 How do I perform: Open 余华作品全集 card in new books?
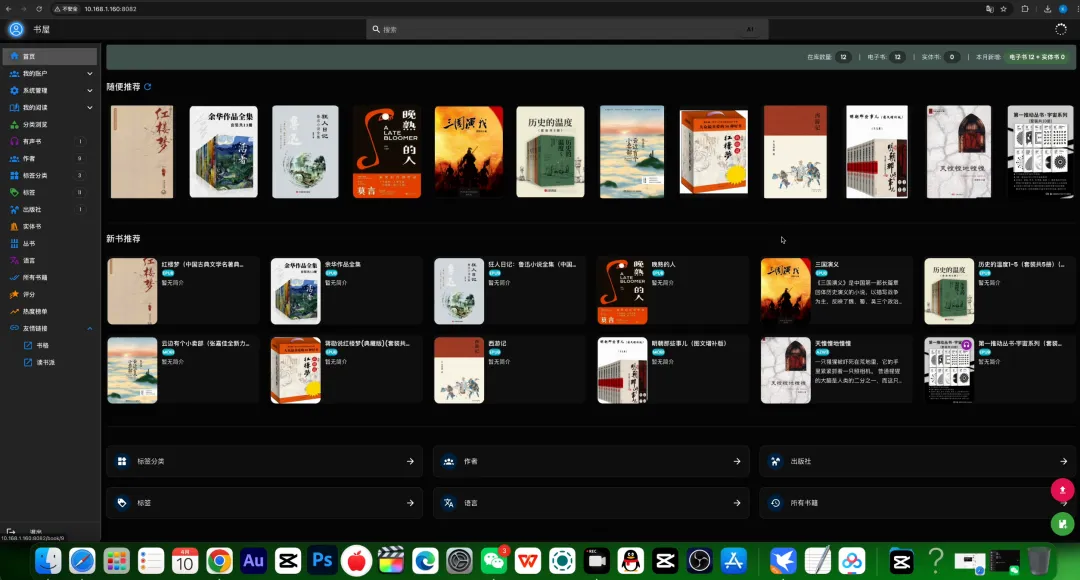[346, 291]
